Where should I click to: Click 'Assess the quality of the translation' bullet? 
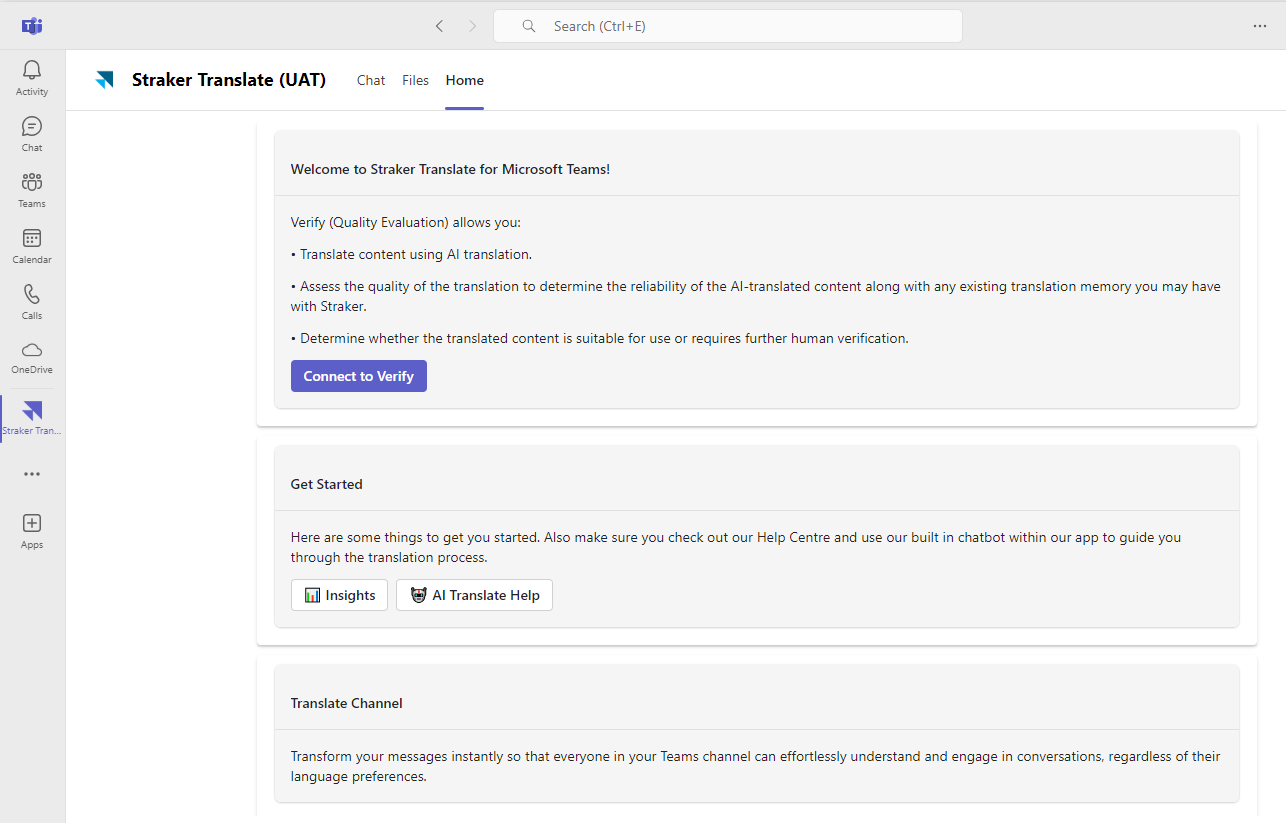click(756, 296)
